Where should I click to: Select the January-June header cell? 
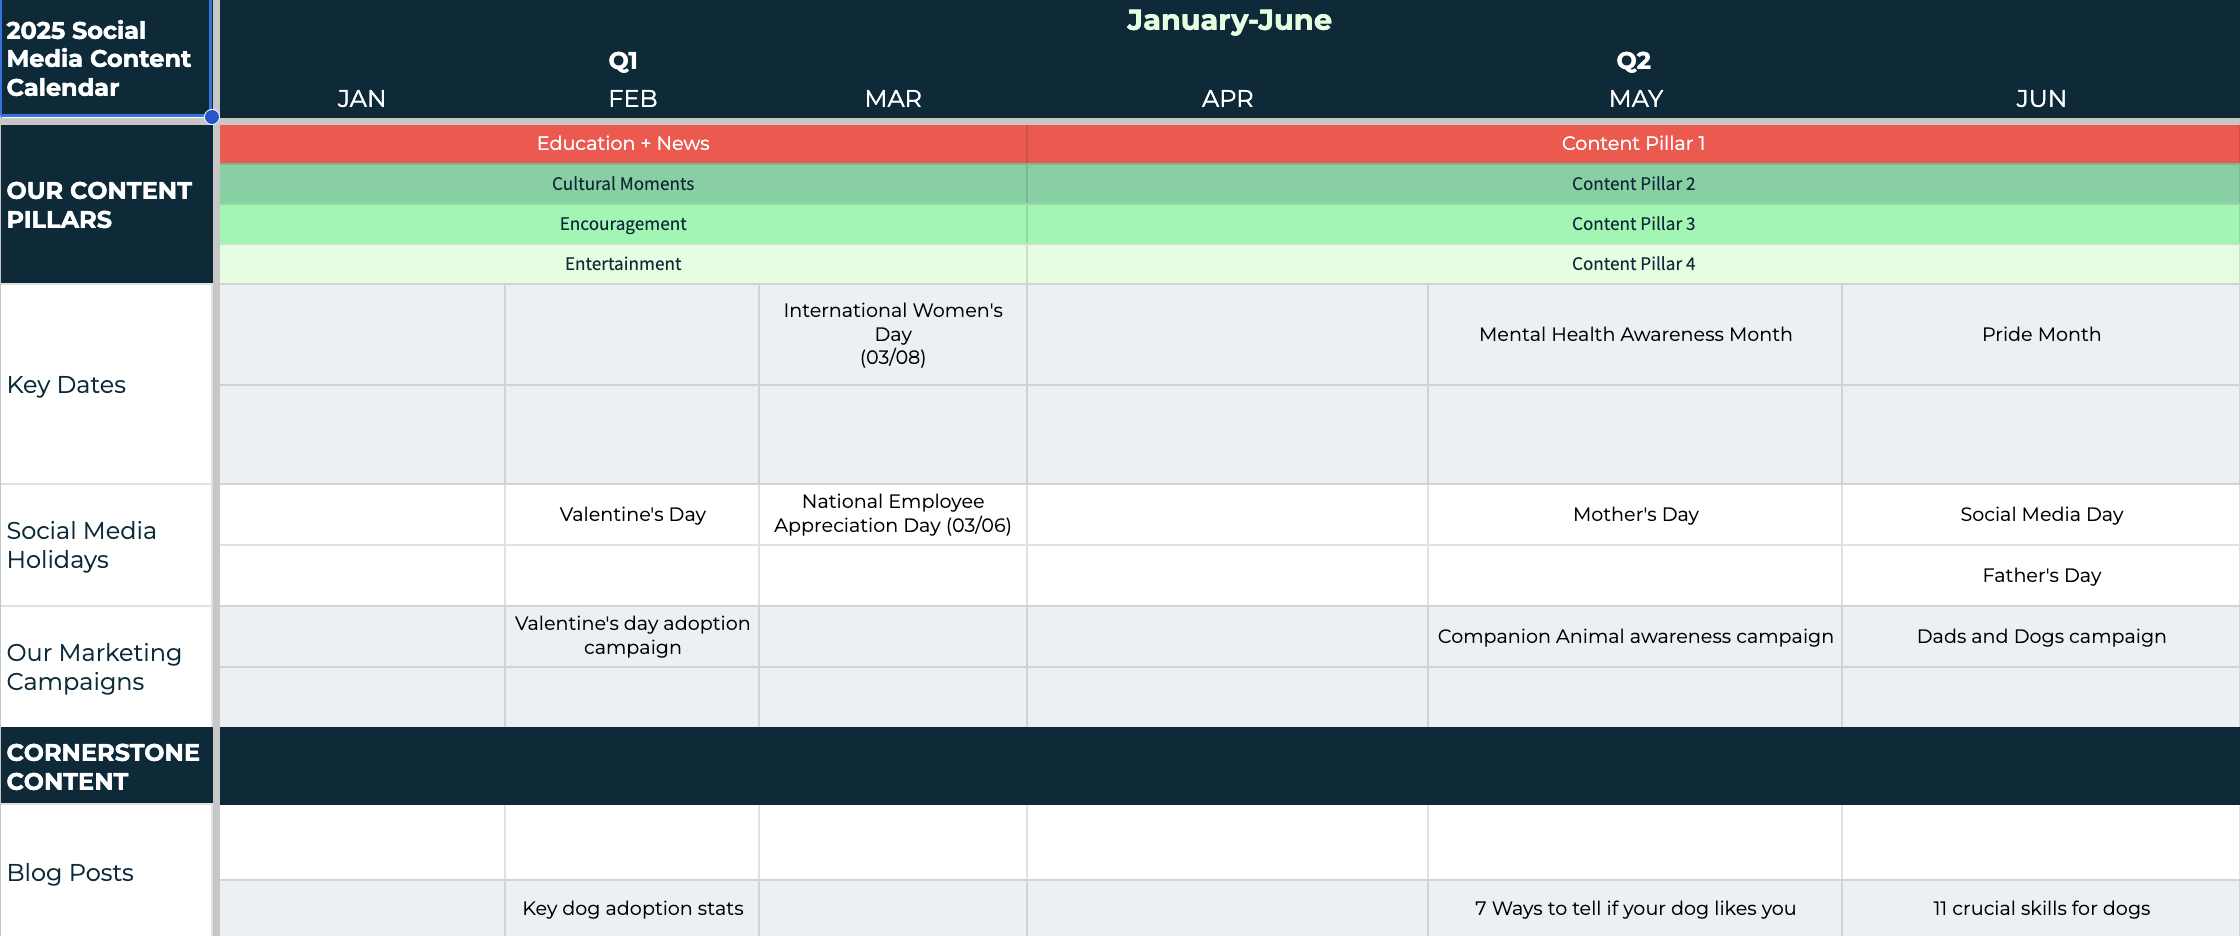pyautogui.click(x=1228, y=20)
